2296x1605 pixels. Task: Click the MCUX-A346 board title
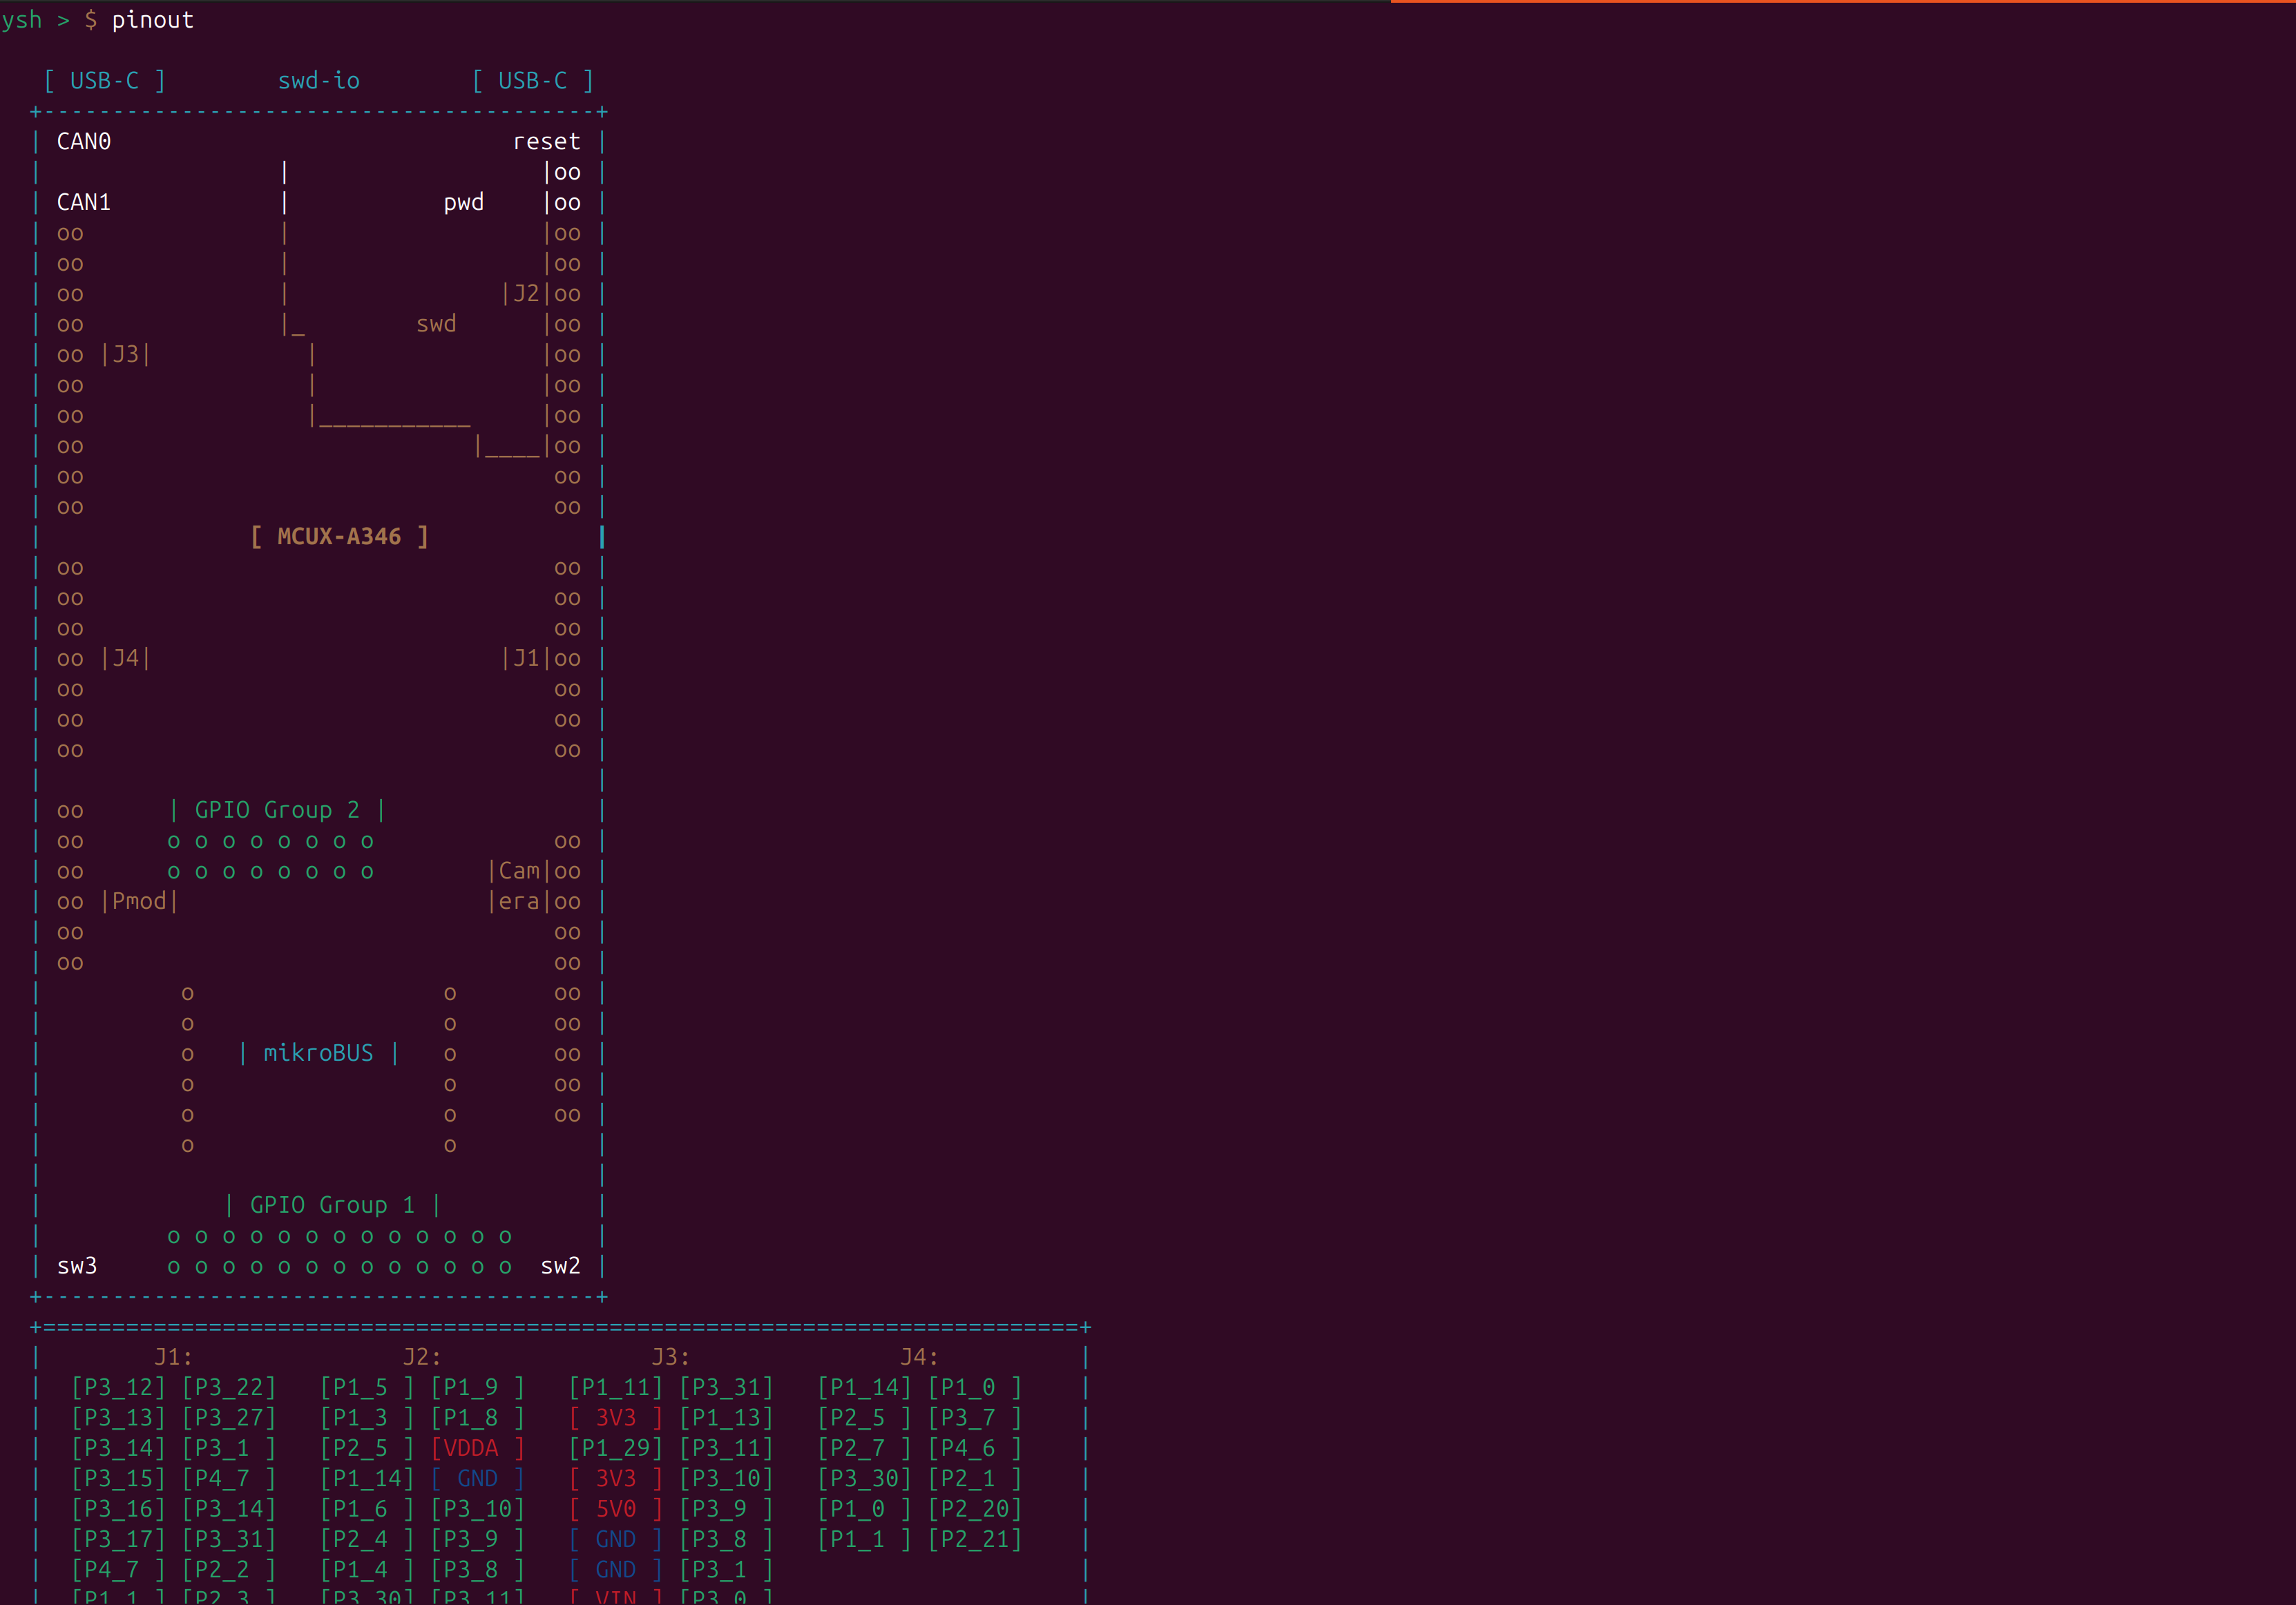(x=339, y=537)
